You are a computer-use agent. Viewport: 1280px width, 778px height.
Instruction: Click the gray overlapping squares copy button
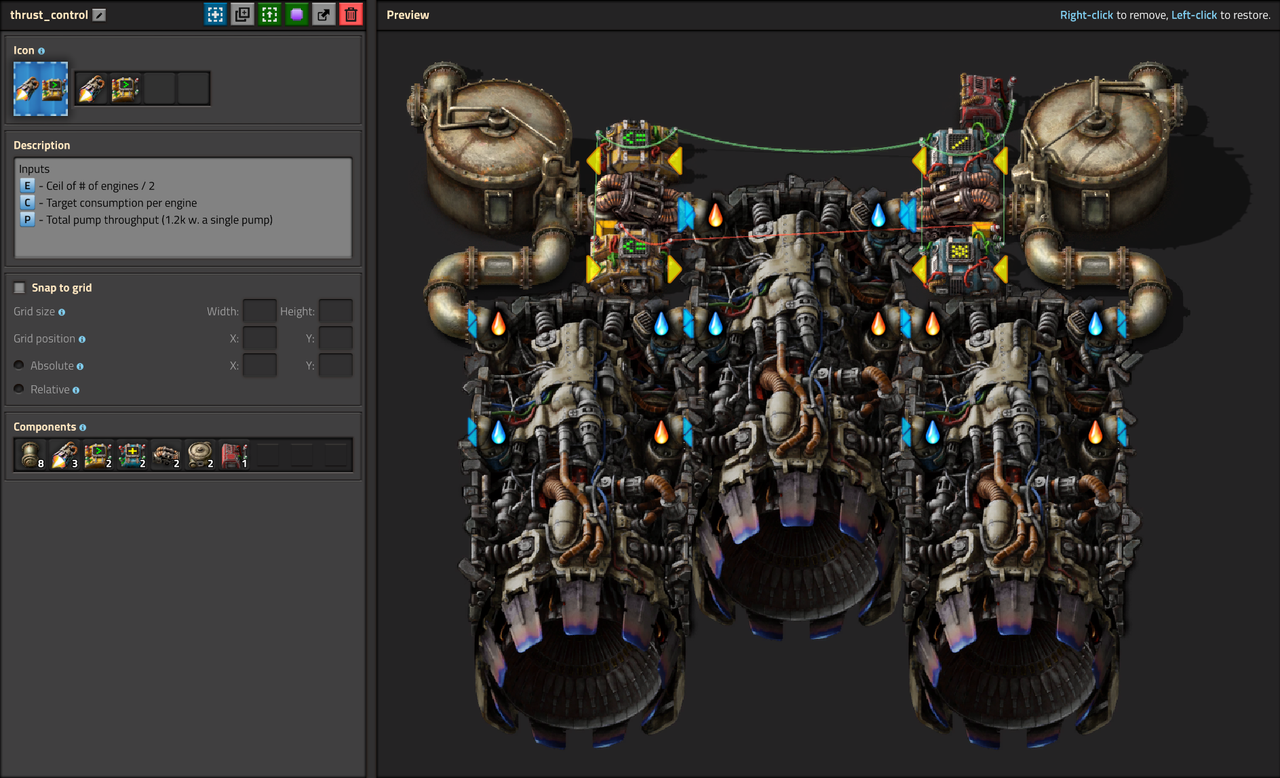pyautogui.click(x=242, y=14)
